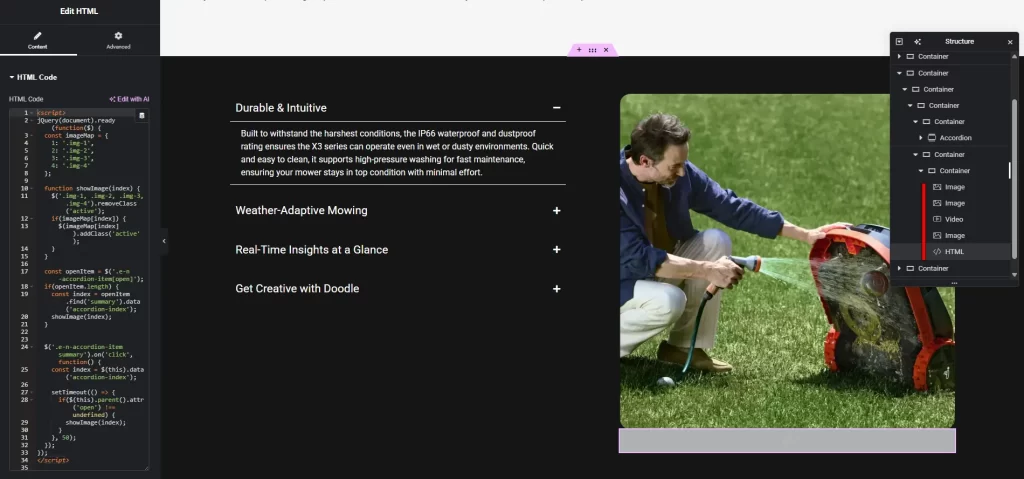Click inside the HTML code editor
Screen dimensions: 1024x479
coord(79,289)
